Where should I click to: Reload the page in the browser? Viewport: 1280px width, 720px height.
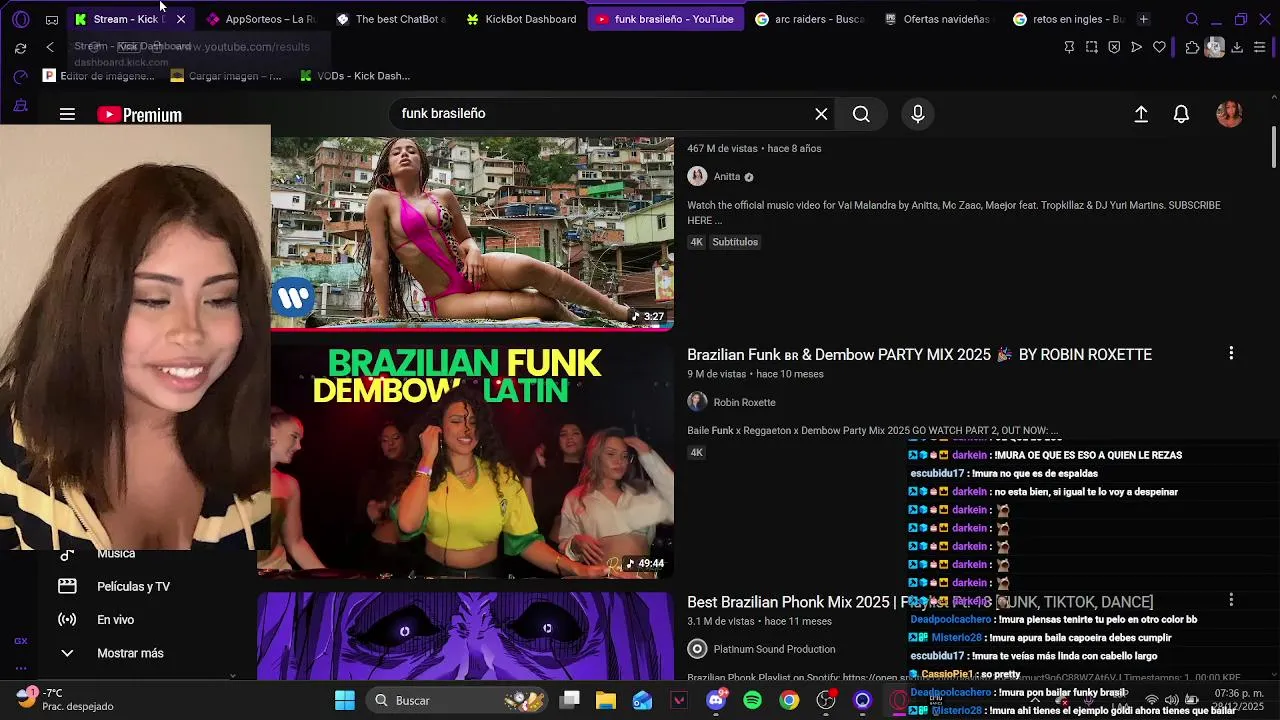pyautogui.click(x=20, y=47)
